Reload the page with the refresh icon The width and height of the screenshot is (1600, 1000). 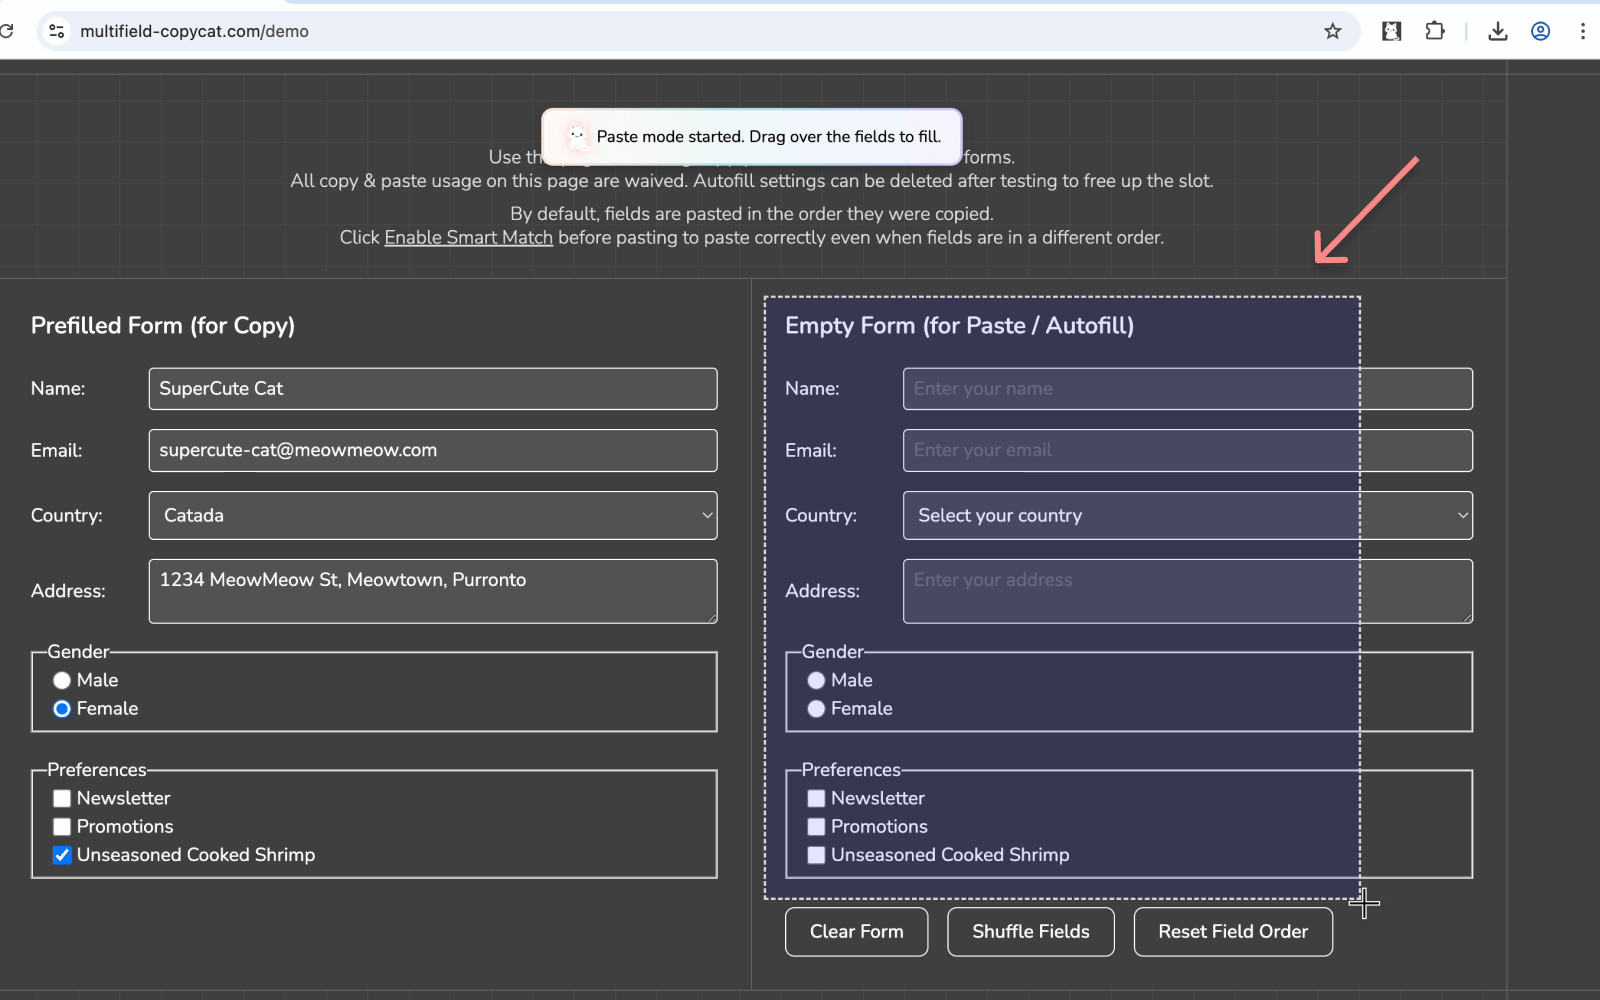[8, 31]
